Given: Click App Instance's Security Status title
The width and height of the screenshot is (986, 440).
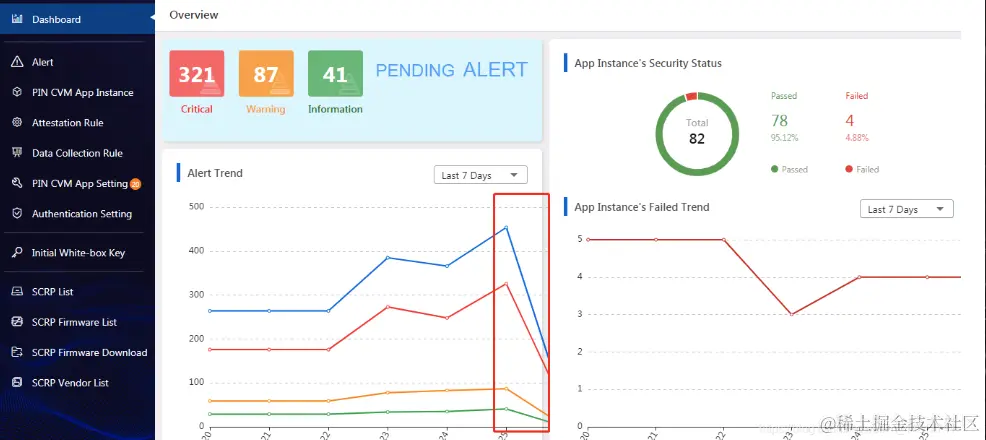Looking at the screenshot, I should click(x=648, y=63).
